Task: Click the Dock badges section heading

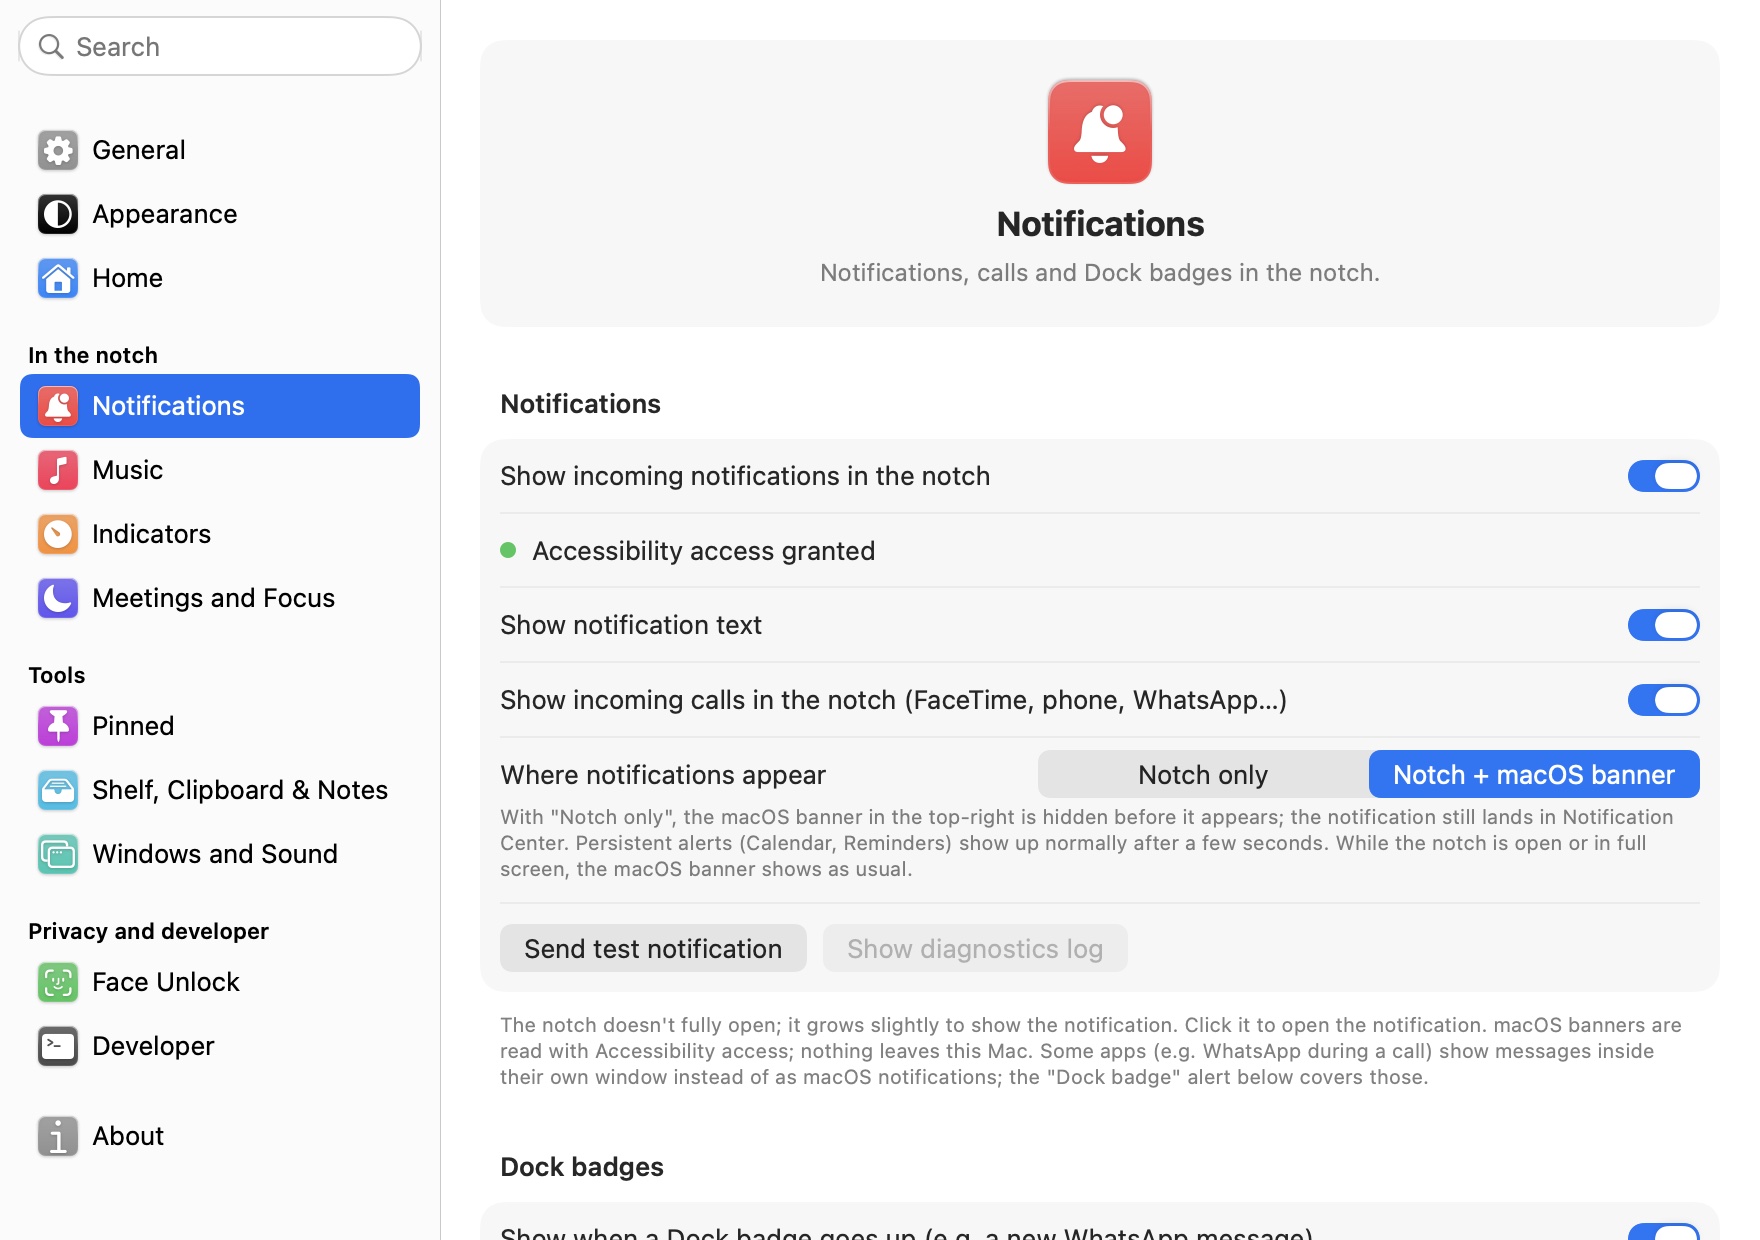Action: coord(582,1166)
